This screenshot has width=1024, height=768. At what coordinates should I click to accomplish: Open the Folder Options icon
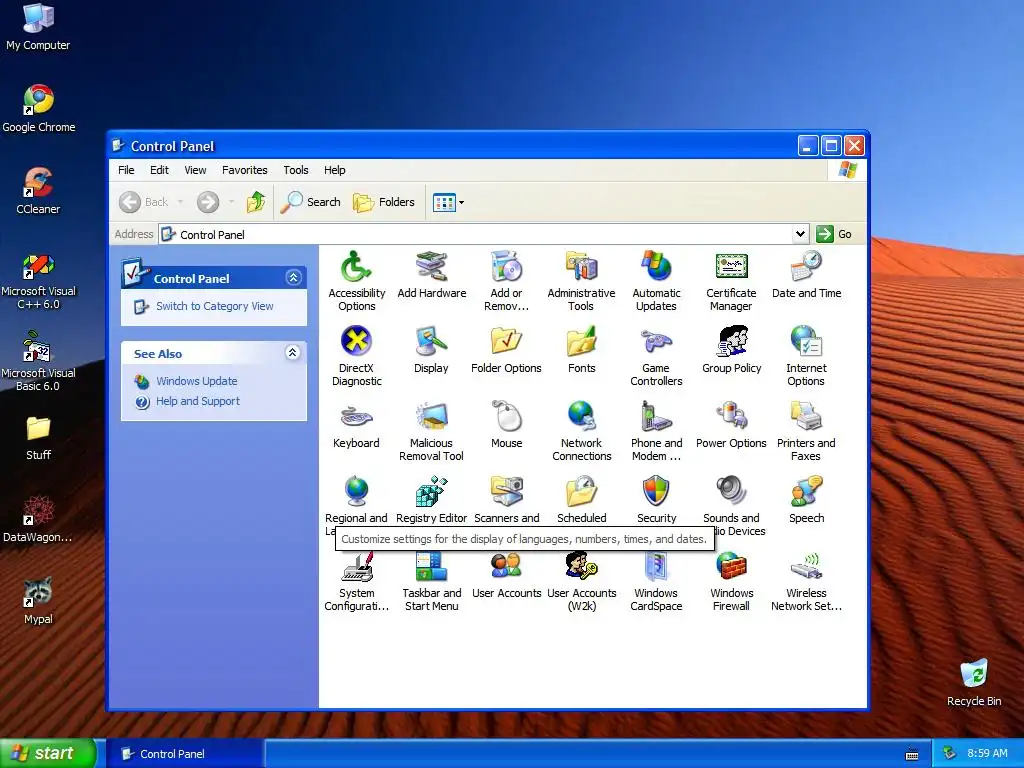(506, 342)
